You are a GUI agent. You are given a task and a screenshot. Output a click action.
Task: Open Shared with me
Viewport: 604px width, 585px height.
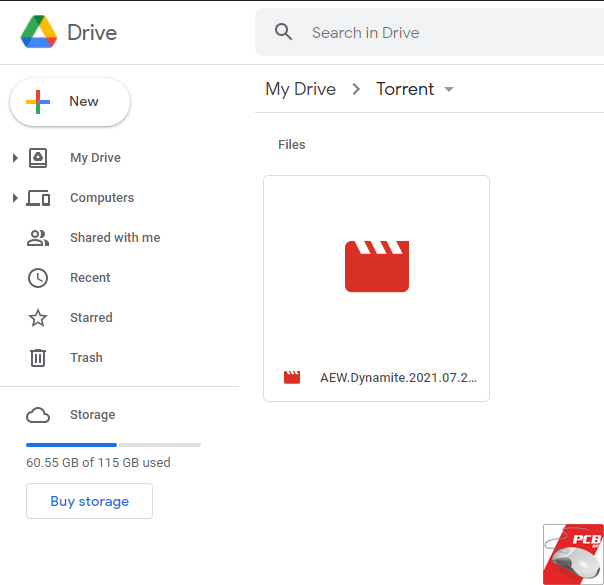(x=115, y=238)
